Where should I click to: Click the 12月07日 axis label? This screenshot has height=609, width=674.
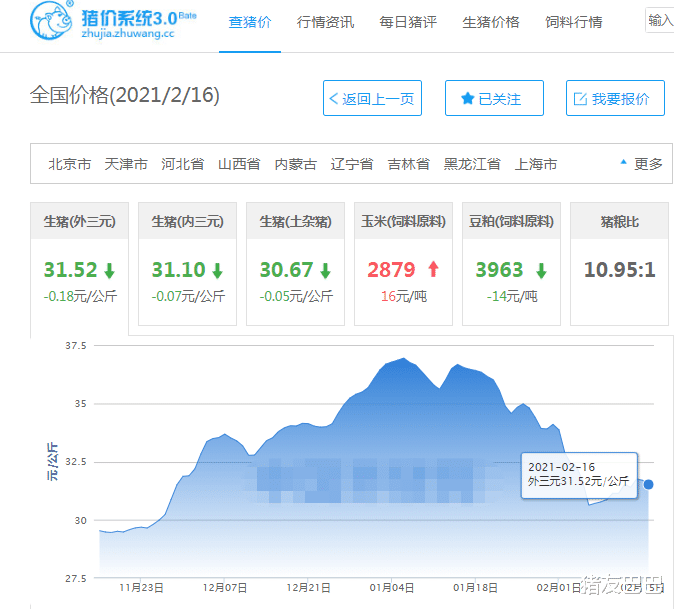click(225, 588)
